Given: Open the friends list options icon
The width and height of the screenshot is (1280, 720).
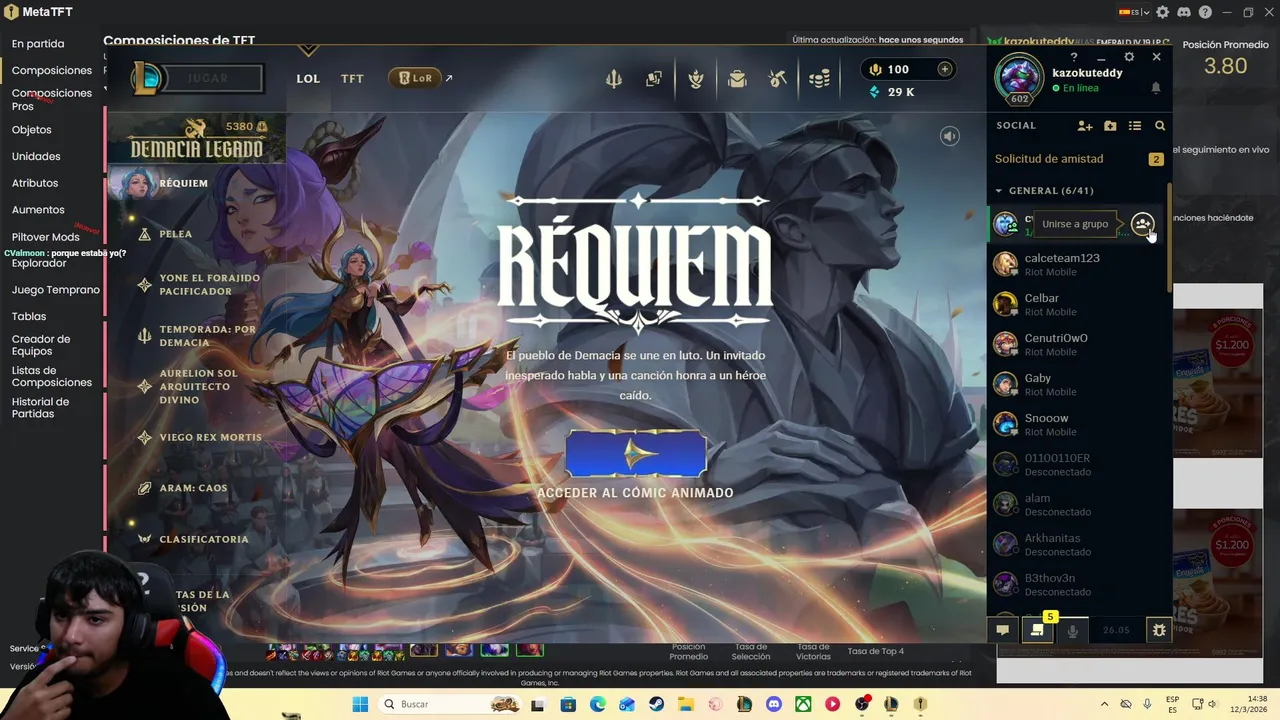Looking at the screenshot, I should (1135, 126).
